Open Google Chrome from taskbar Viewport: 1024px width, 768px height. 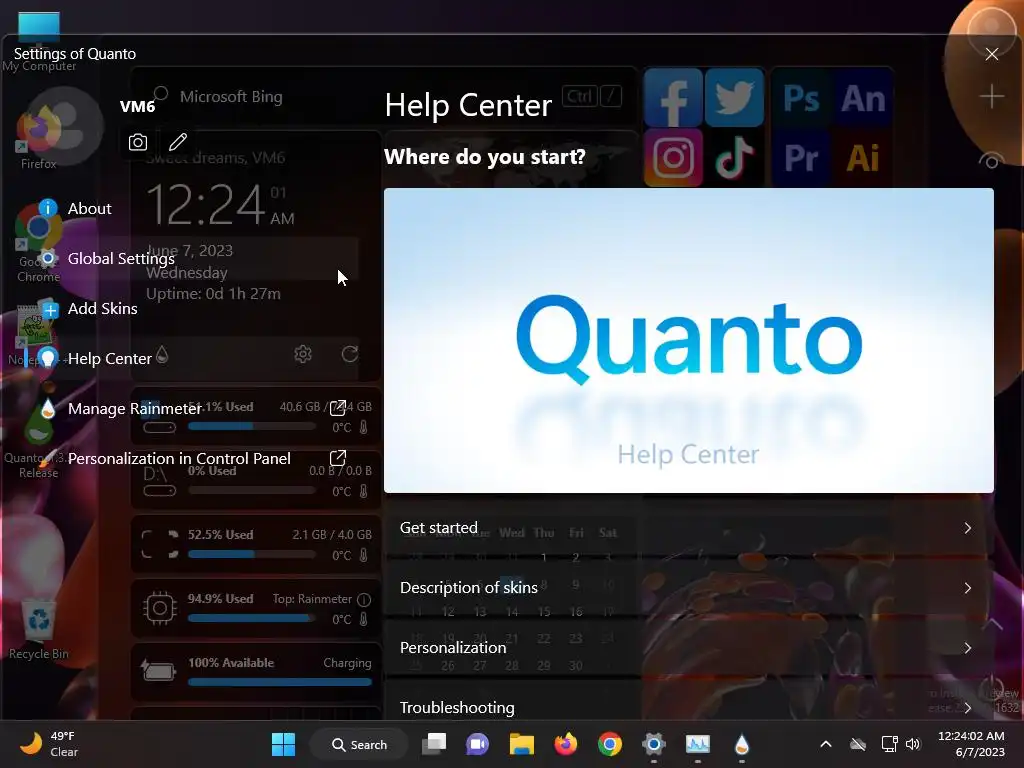pyautogui.click(x=609, y=744)
